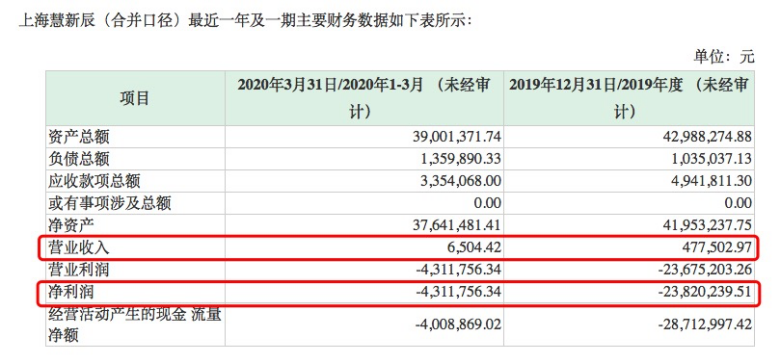
Task: Click the 项目 column header
Action: (x=134, y=98)
